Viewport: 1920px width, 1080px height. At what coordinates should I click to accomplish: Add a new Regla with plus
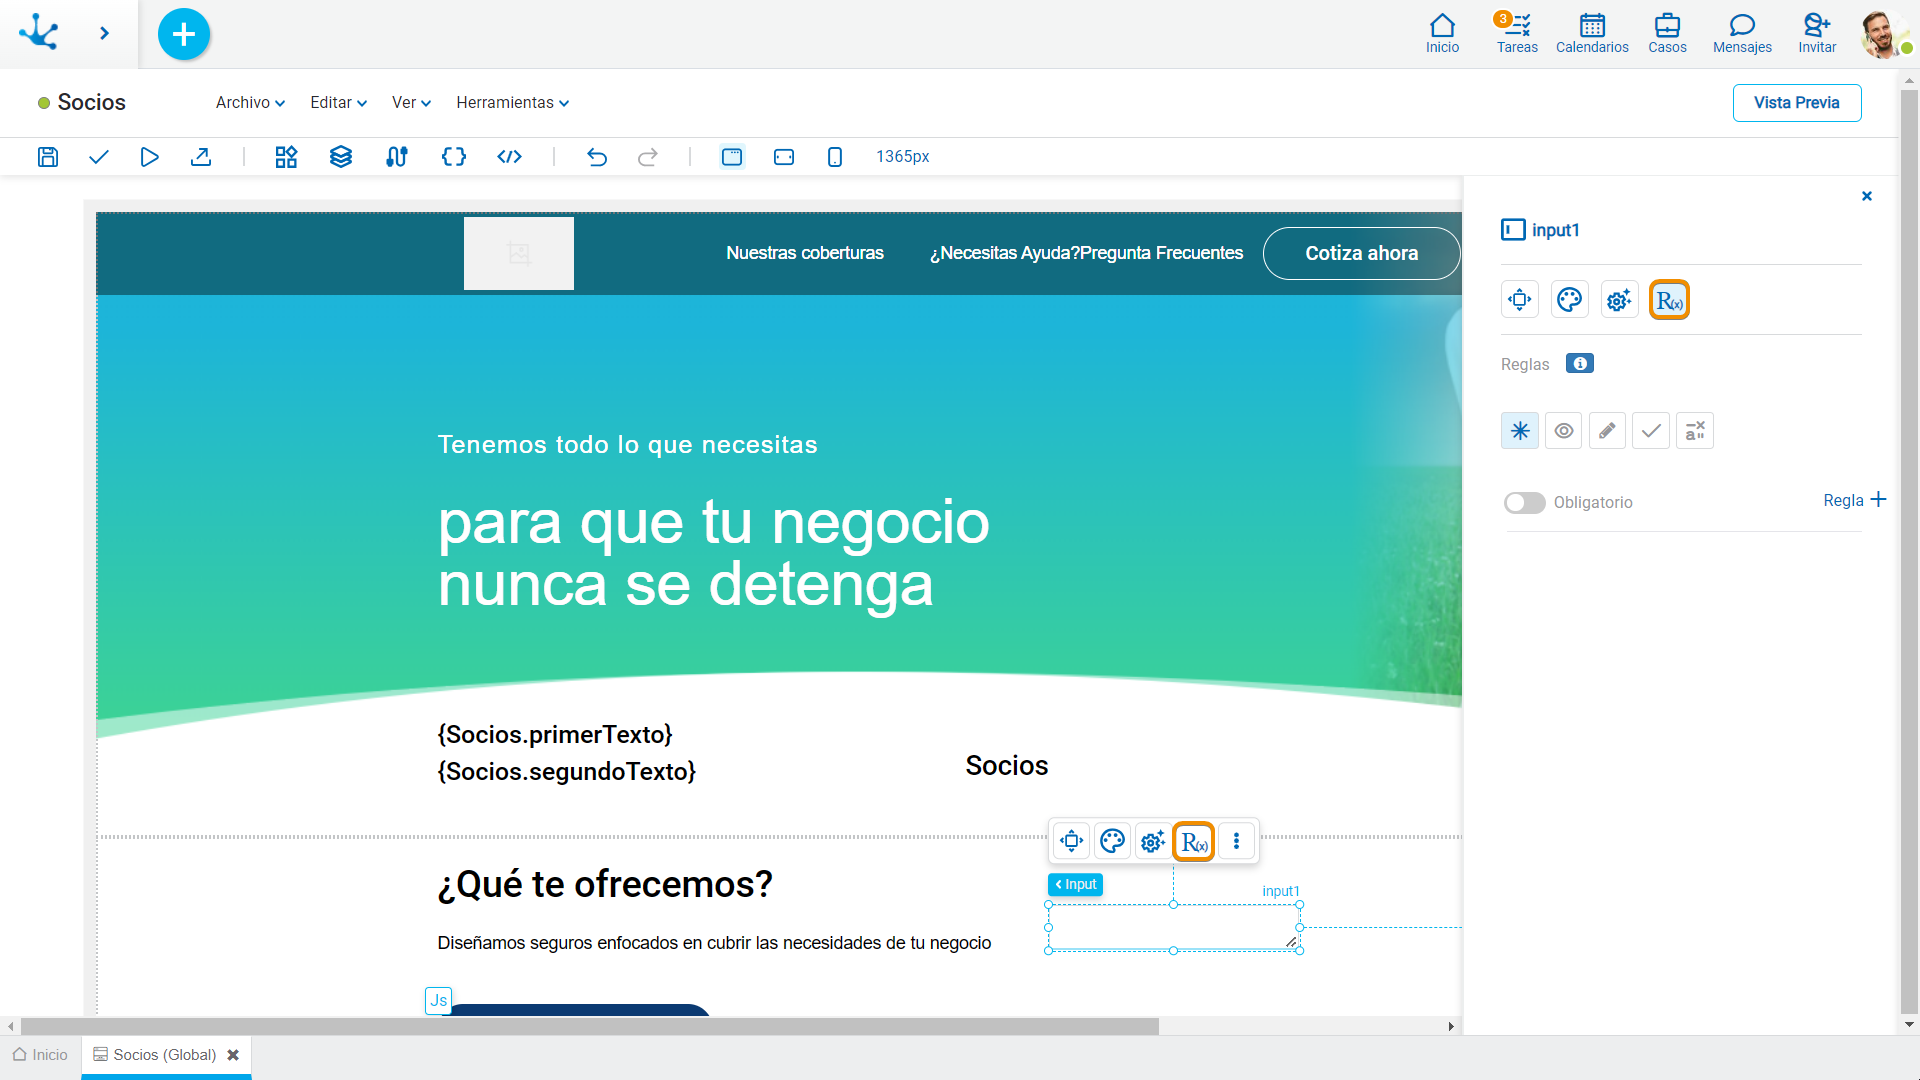pyautogui.click(x=1854, y=500)
